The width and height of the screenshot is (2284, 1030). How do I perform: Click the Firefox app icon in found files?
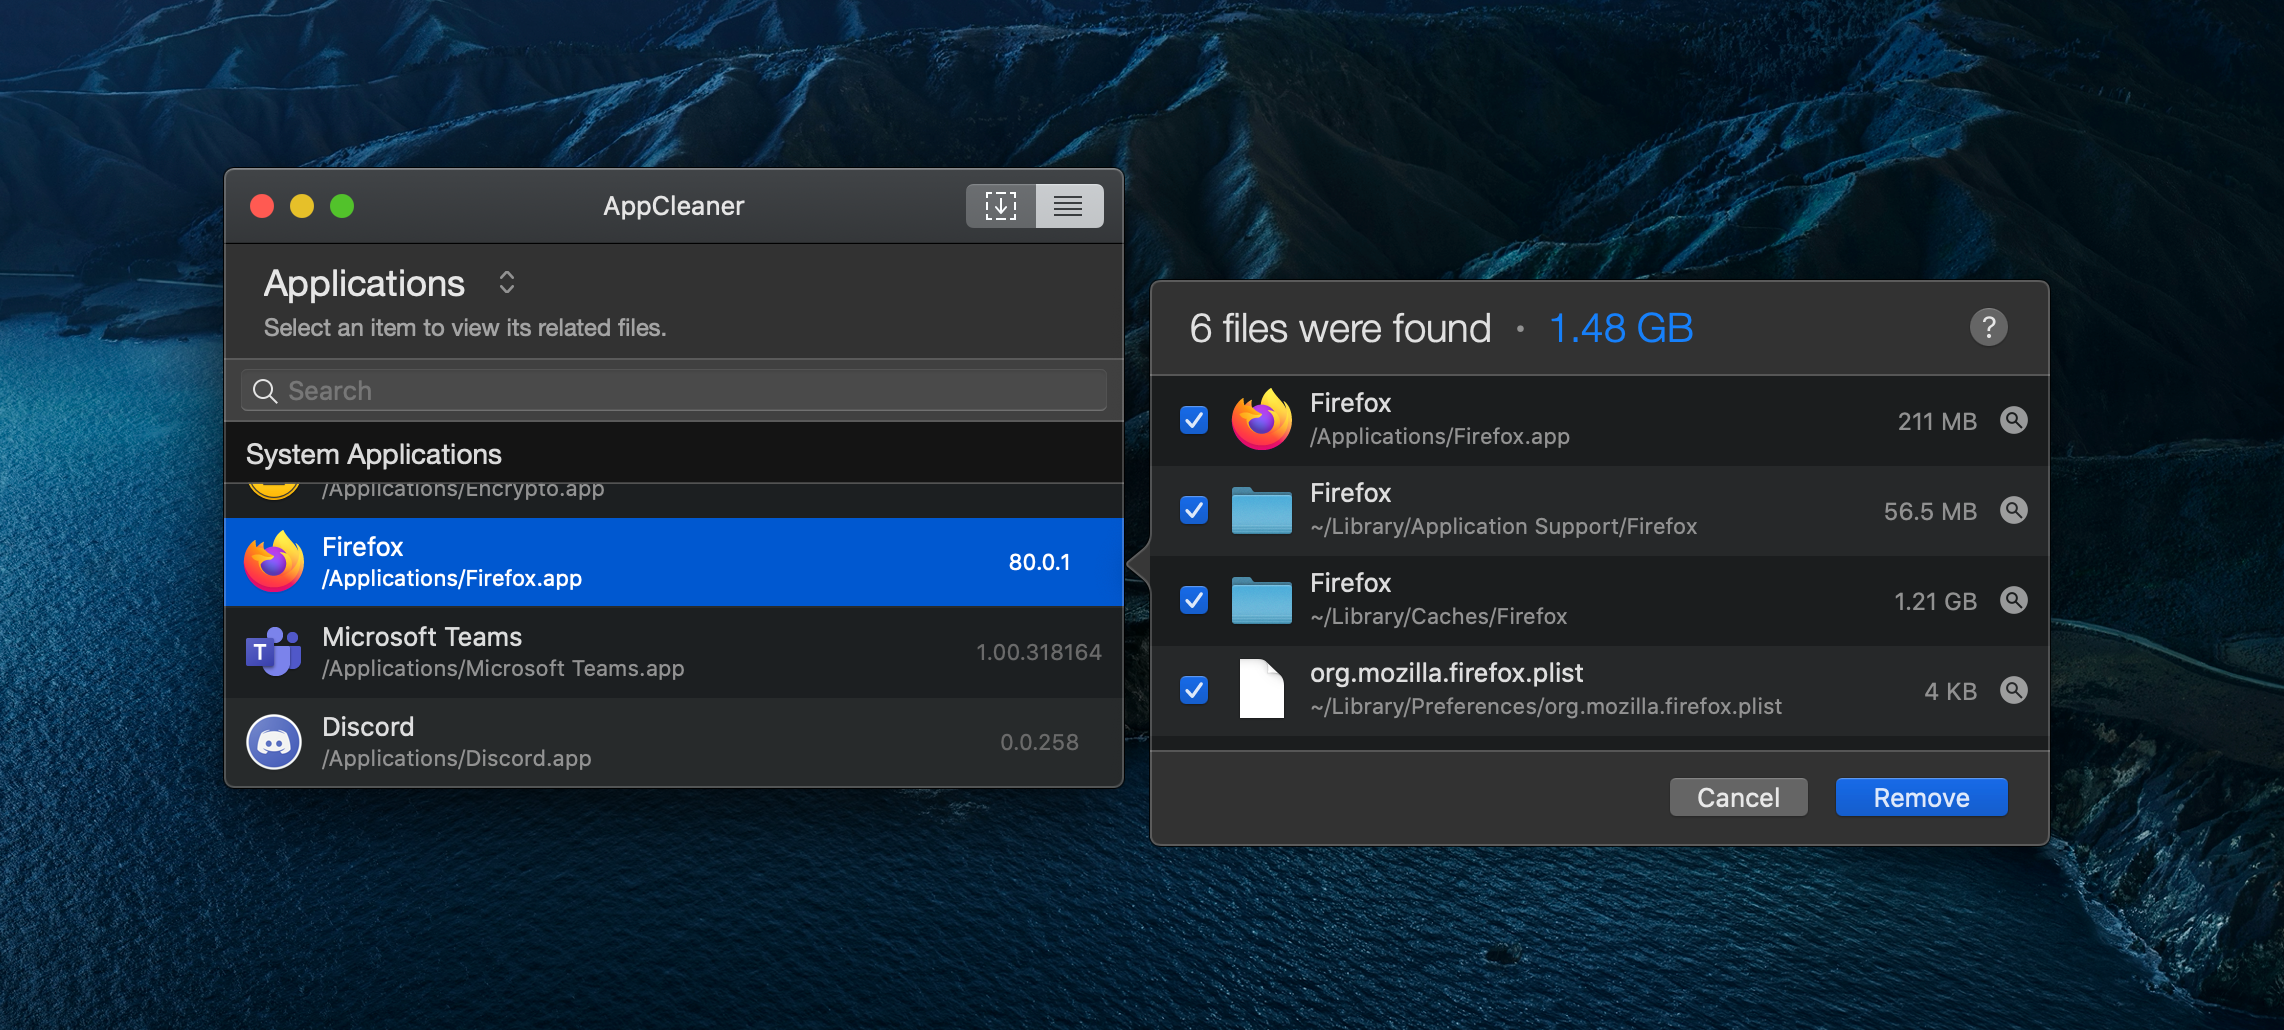click(1261, 419)
